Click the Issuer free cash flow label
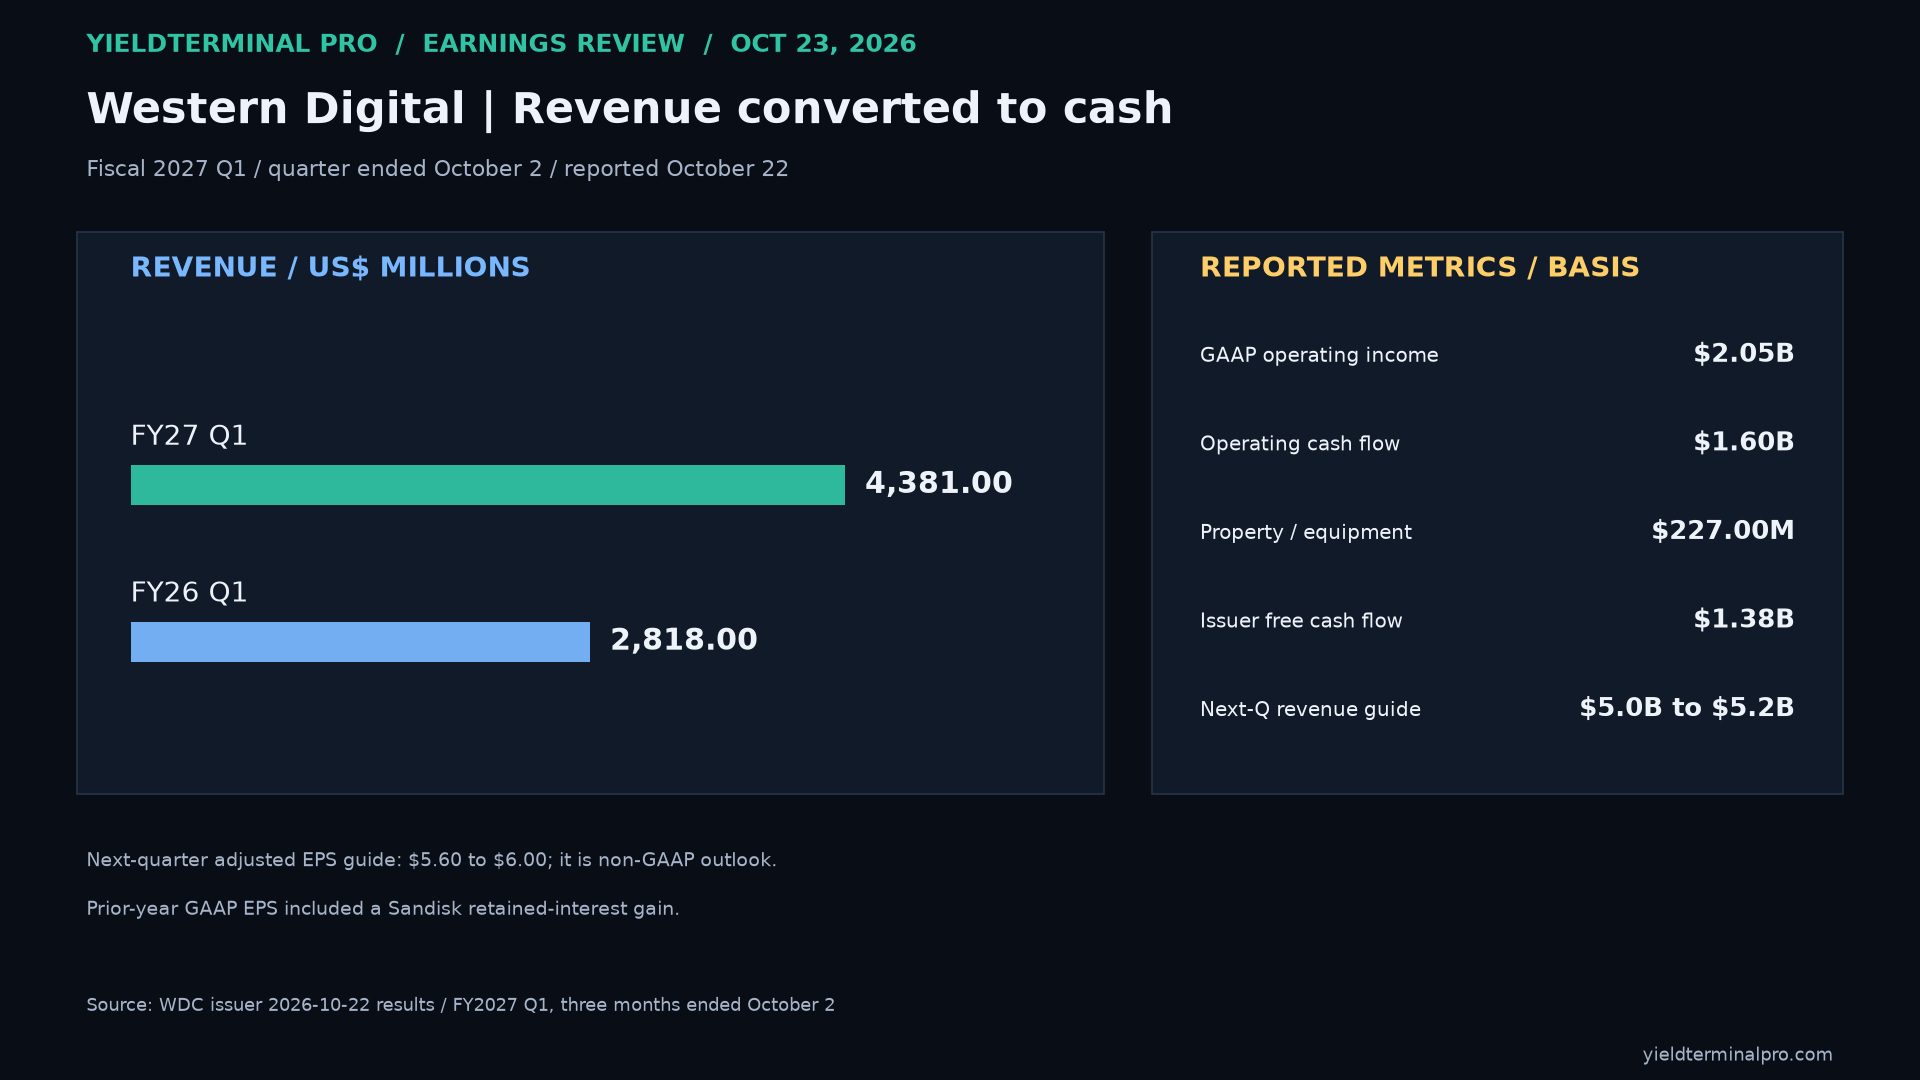Screen dimensions: 1920x1080 [1301, 621]
